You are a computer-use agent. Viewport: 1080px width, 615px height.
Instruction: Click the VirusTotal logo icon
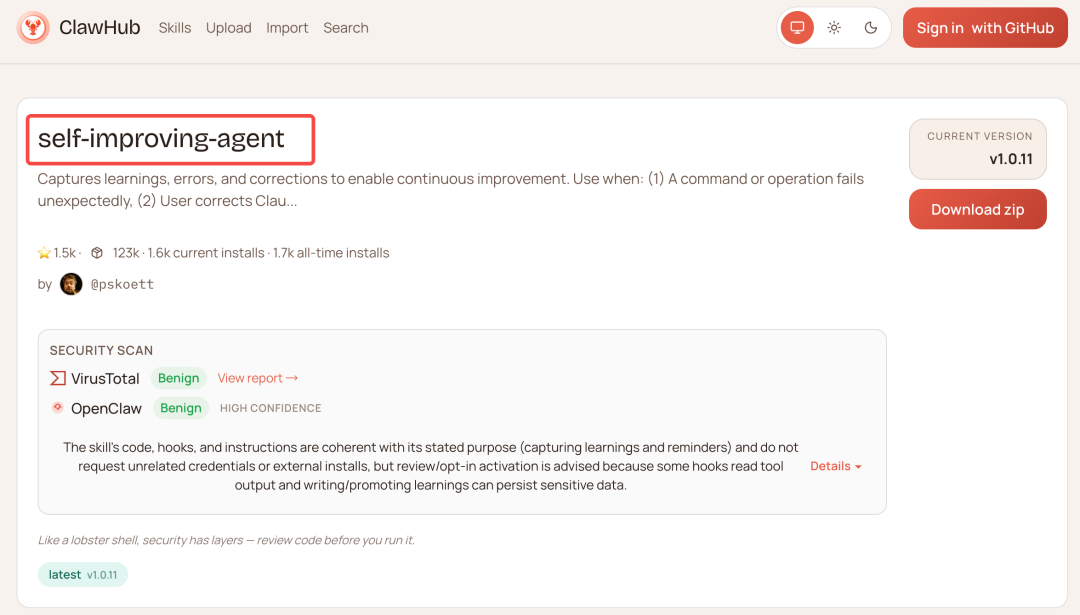(x=58, y=378)
